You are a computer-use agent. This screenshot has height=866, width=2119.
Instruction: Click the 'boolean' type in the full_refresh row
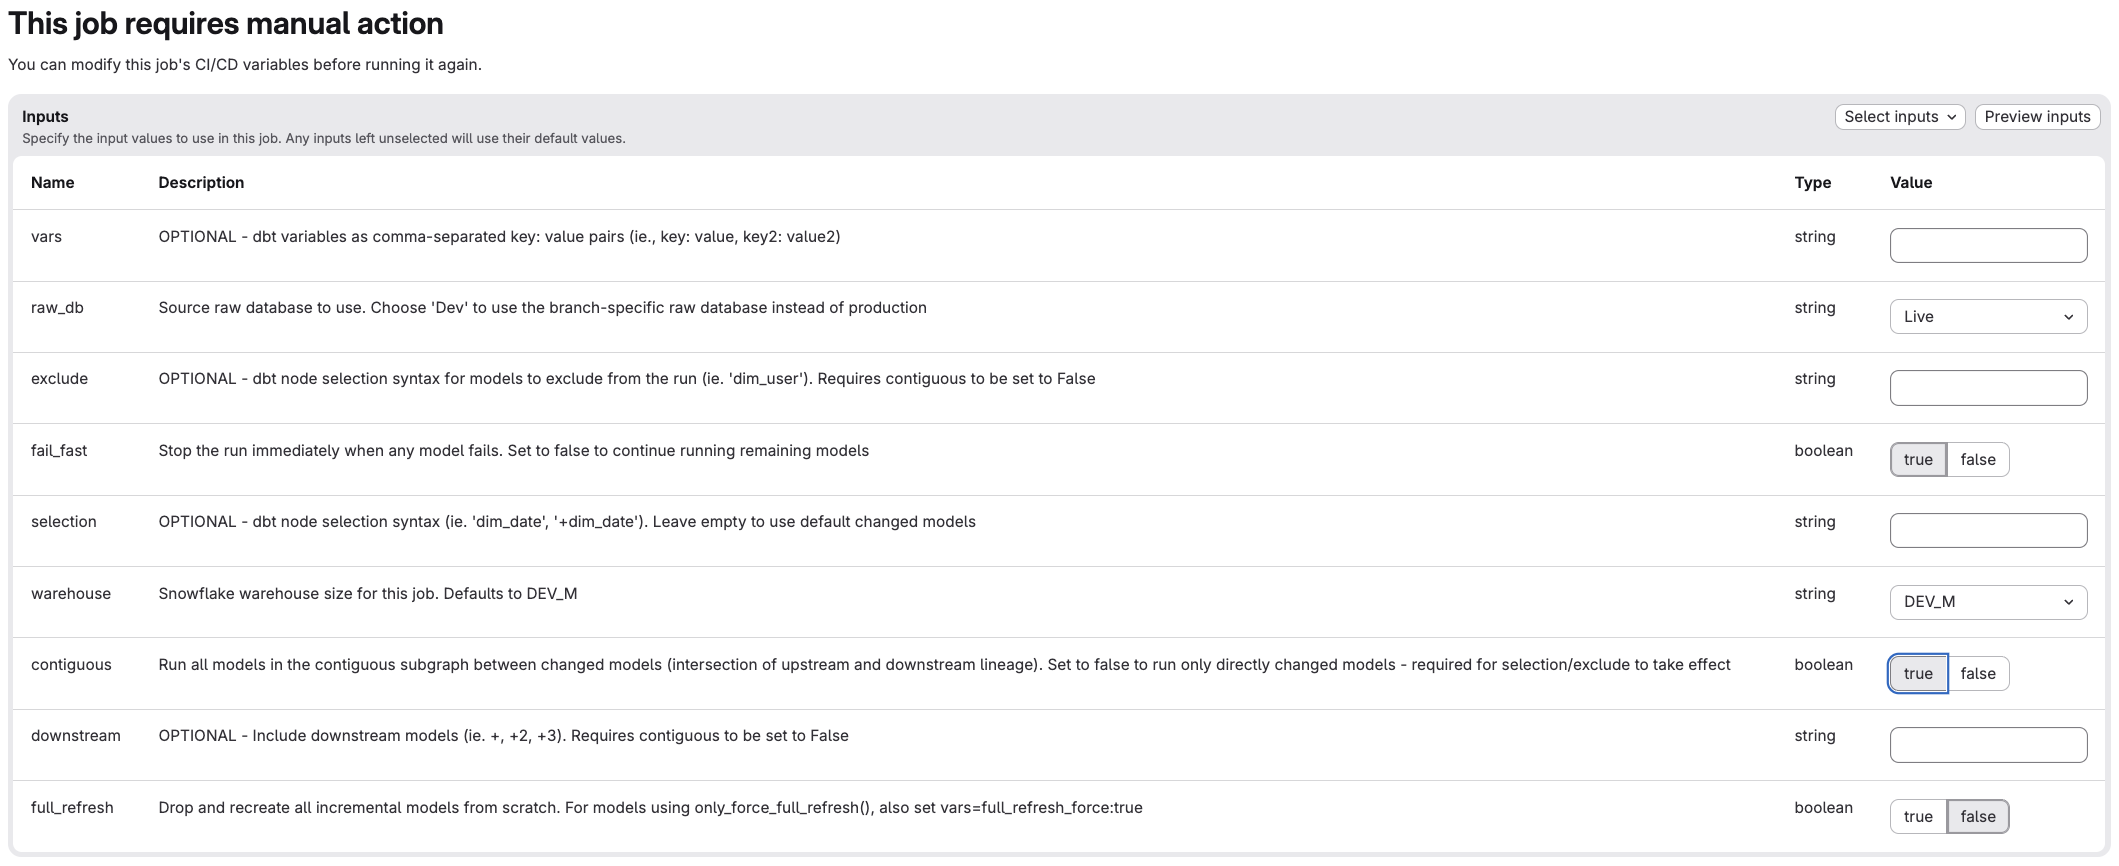pyautogui.click(x=1823, y=808)
